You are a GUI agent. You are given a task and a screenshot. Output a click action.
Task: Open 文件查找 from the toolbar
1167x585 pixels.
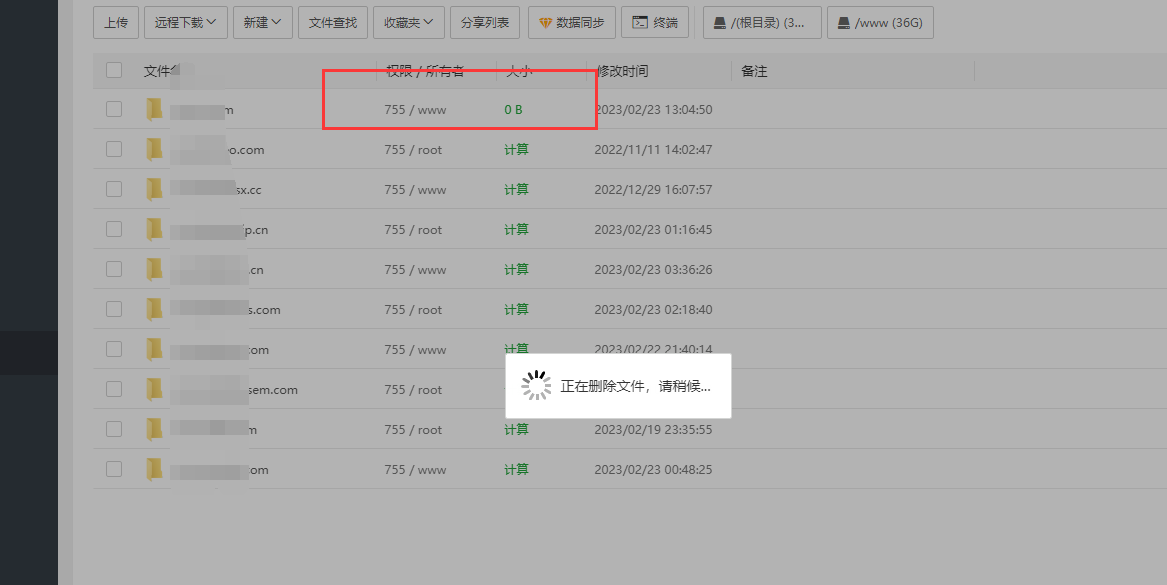pyautogui.click(x=333, y=22)
